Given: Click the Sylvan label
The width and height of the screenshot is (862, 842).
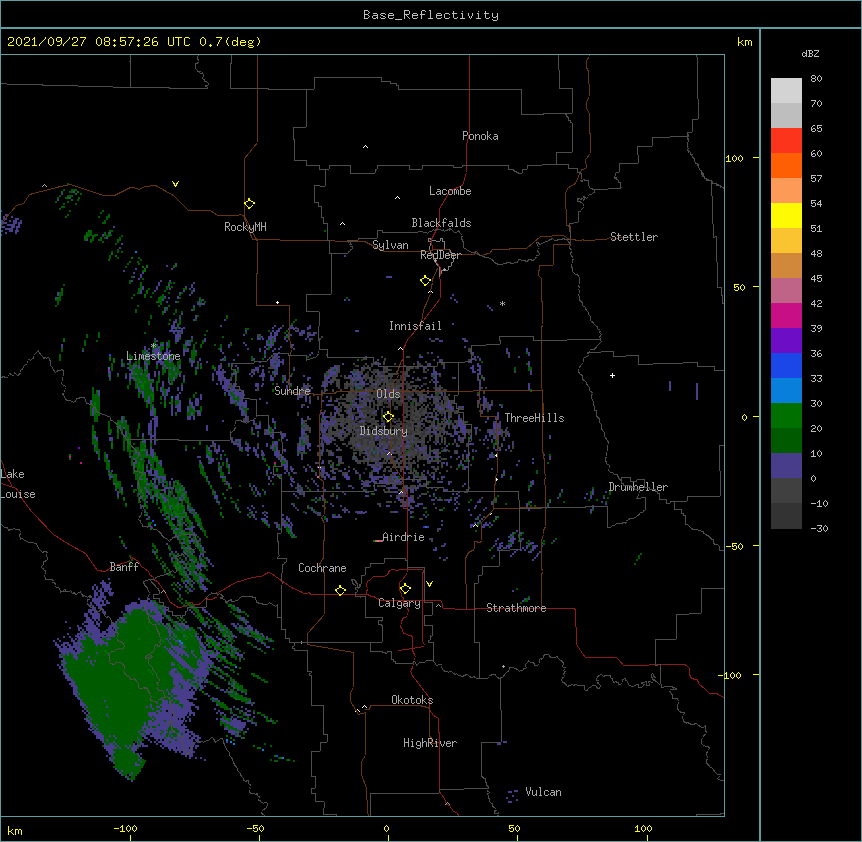Looking at the screenshot, I should [390, 245].
